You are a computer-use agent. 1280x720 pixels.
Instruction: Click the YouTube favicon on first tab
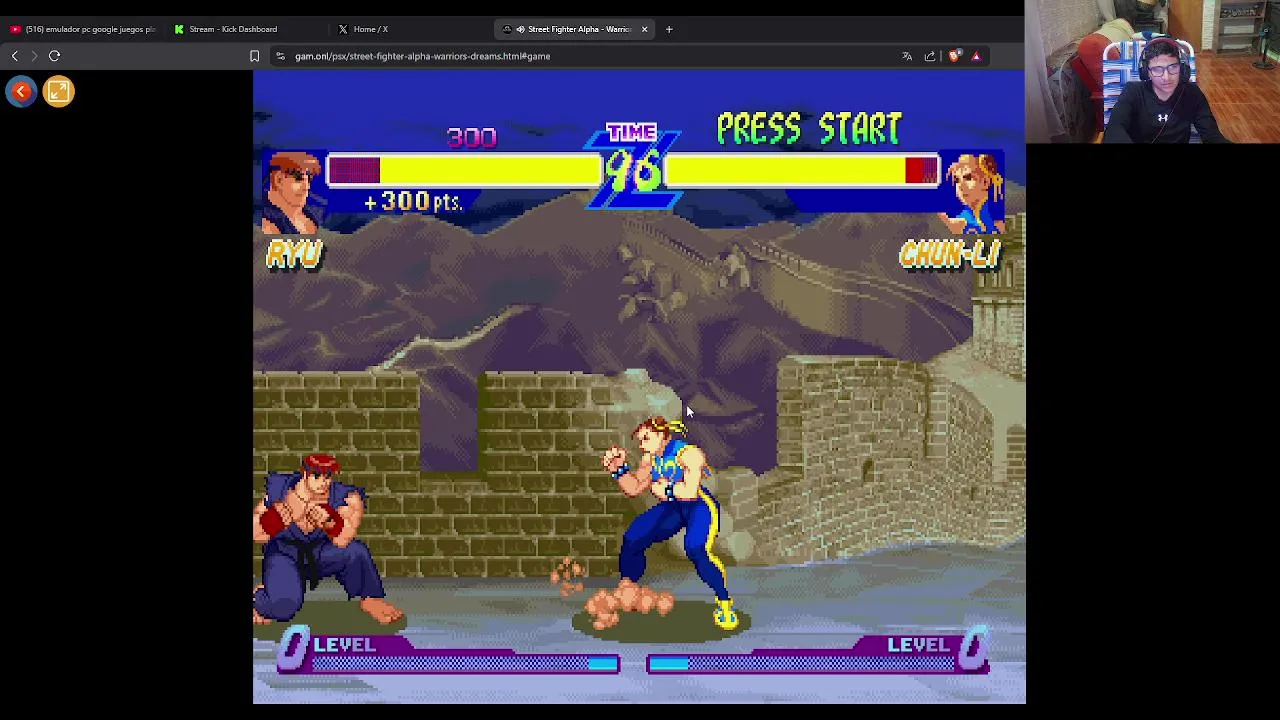(x=15, y=29)
